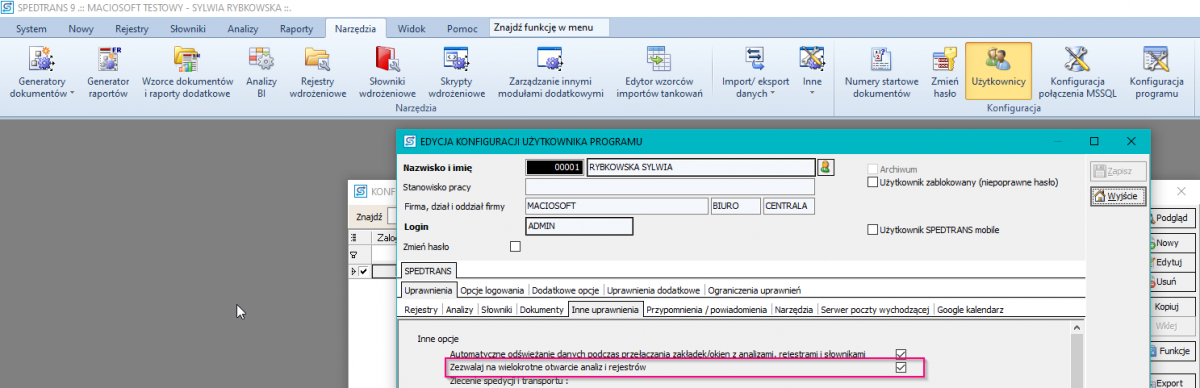
Task: Switch to the Nowy ribbon tab
Action: click(x=81, y=29)
